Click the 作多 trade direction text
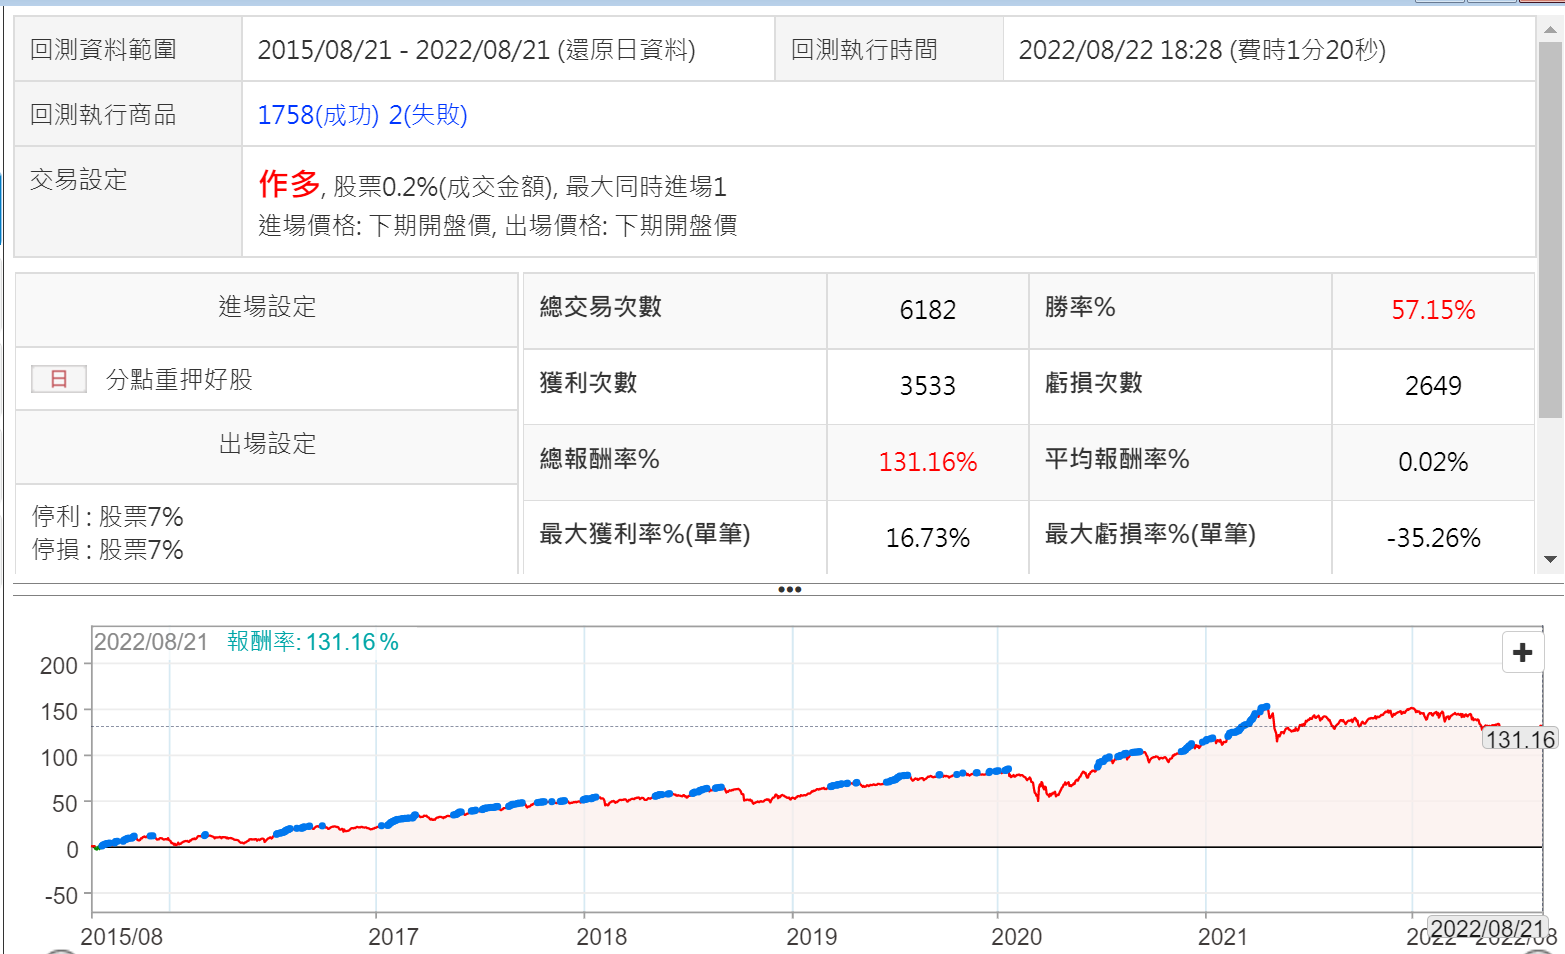 point(289,184)
